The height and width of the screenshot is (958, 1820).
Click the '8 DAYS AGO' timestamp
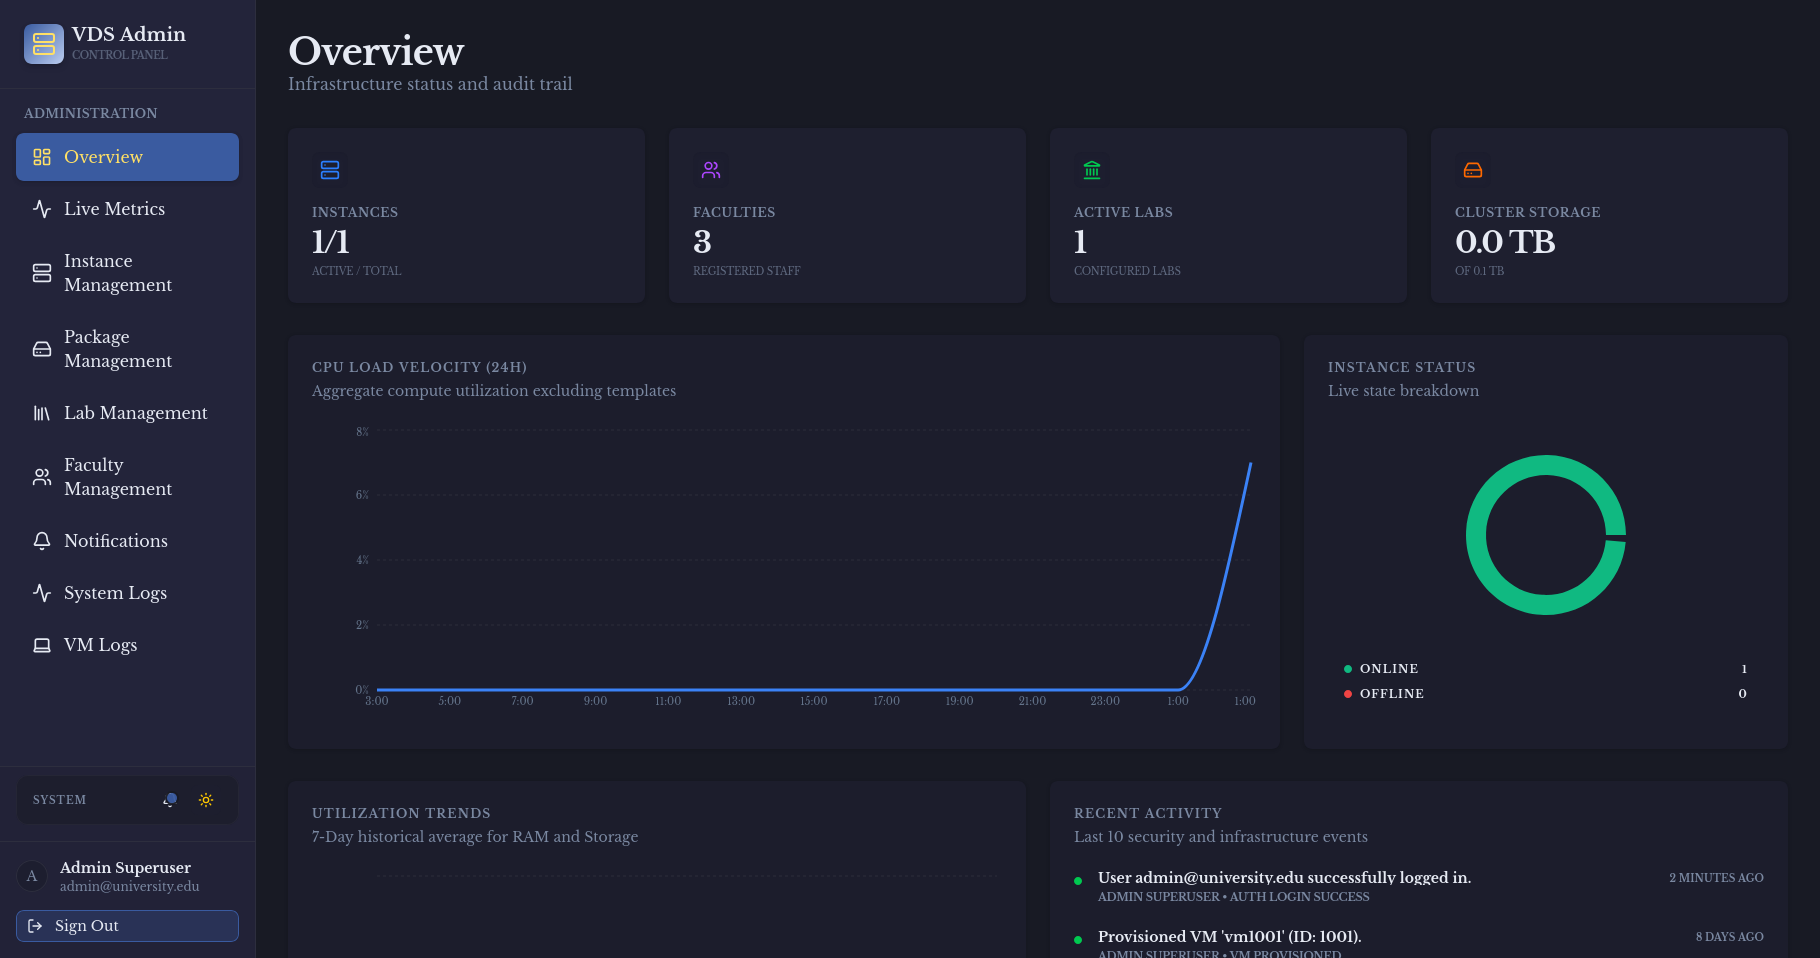click(1729, 937)
